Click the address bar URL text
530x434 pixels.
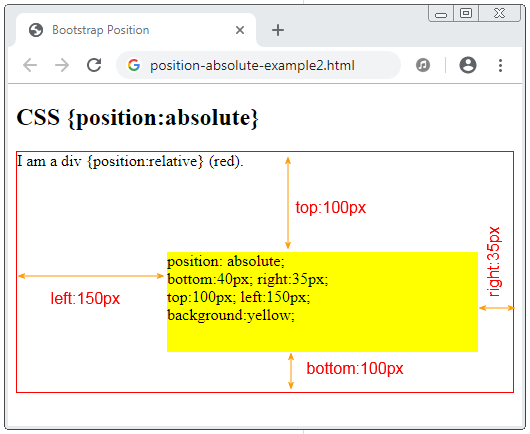point(252,65)
